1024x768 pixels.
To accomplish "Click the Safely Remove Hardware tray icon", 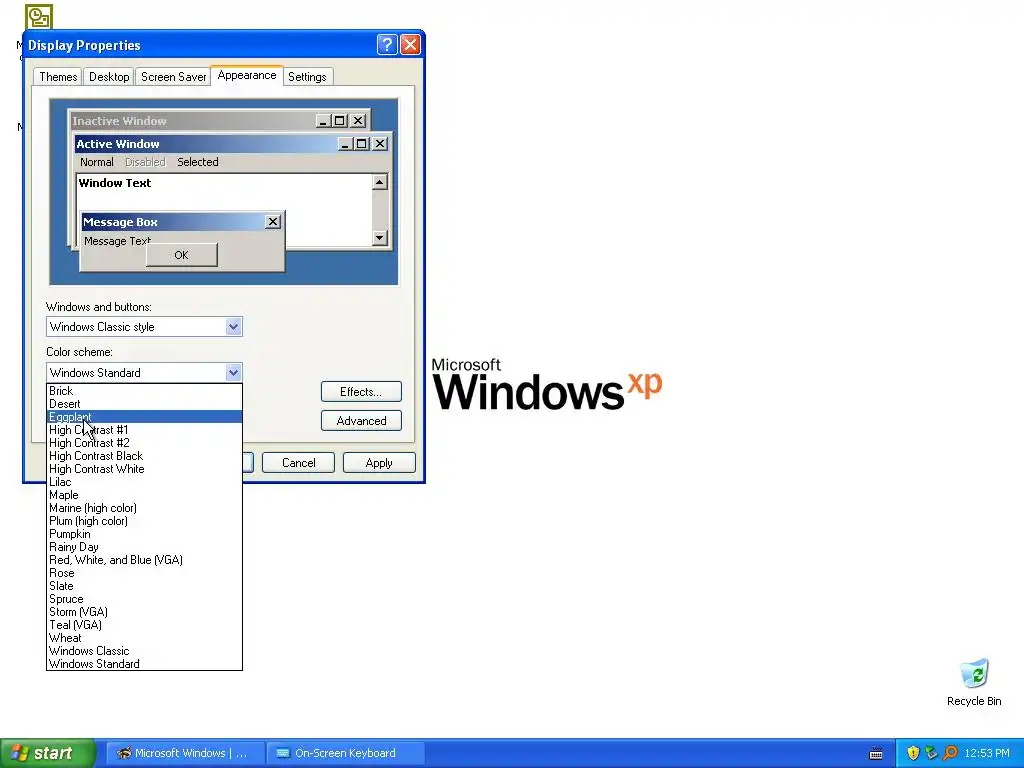I will [x=931, y=753].
